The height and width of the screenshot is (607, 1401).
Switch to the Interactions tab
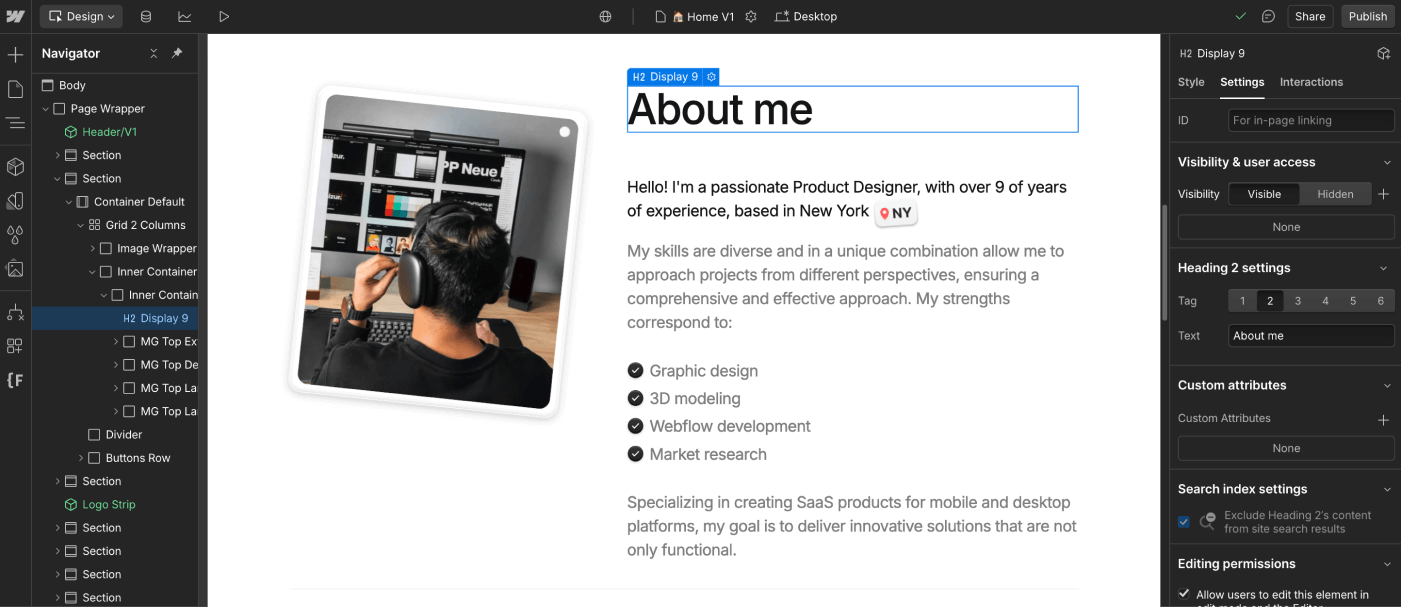tap(1311, 82)
